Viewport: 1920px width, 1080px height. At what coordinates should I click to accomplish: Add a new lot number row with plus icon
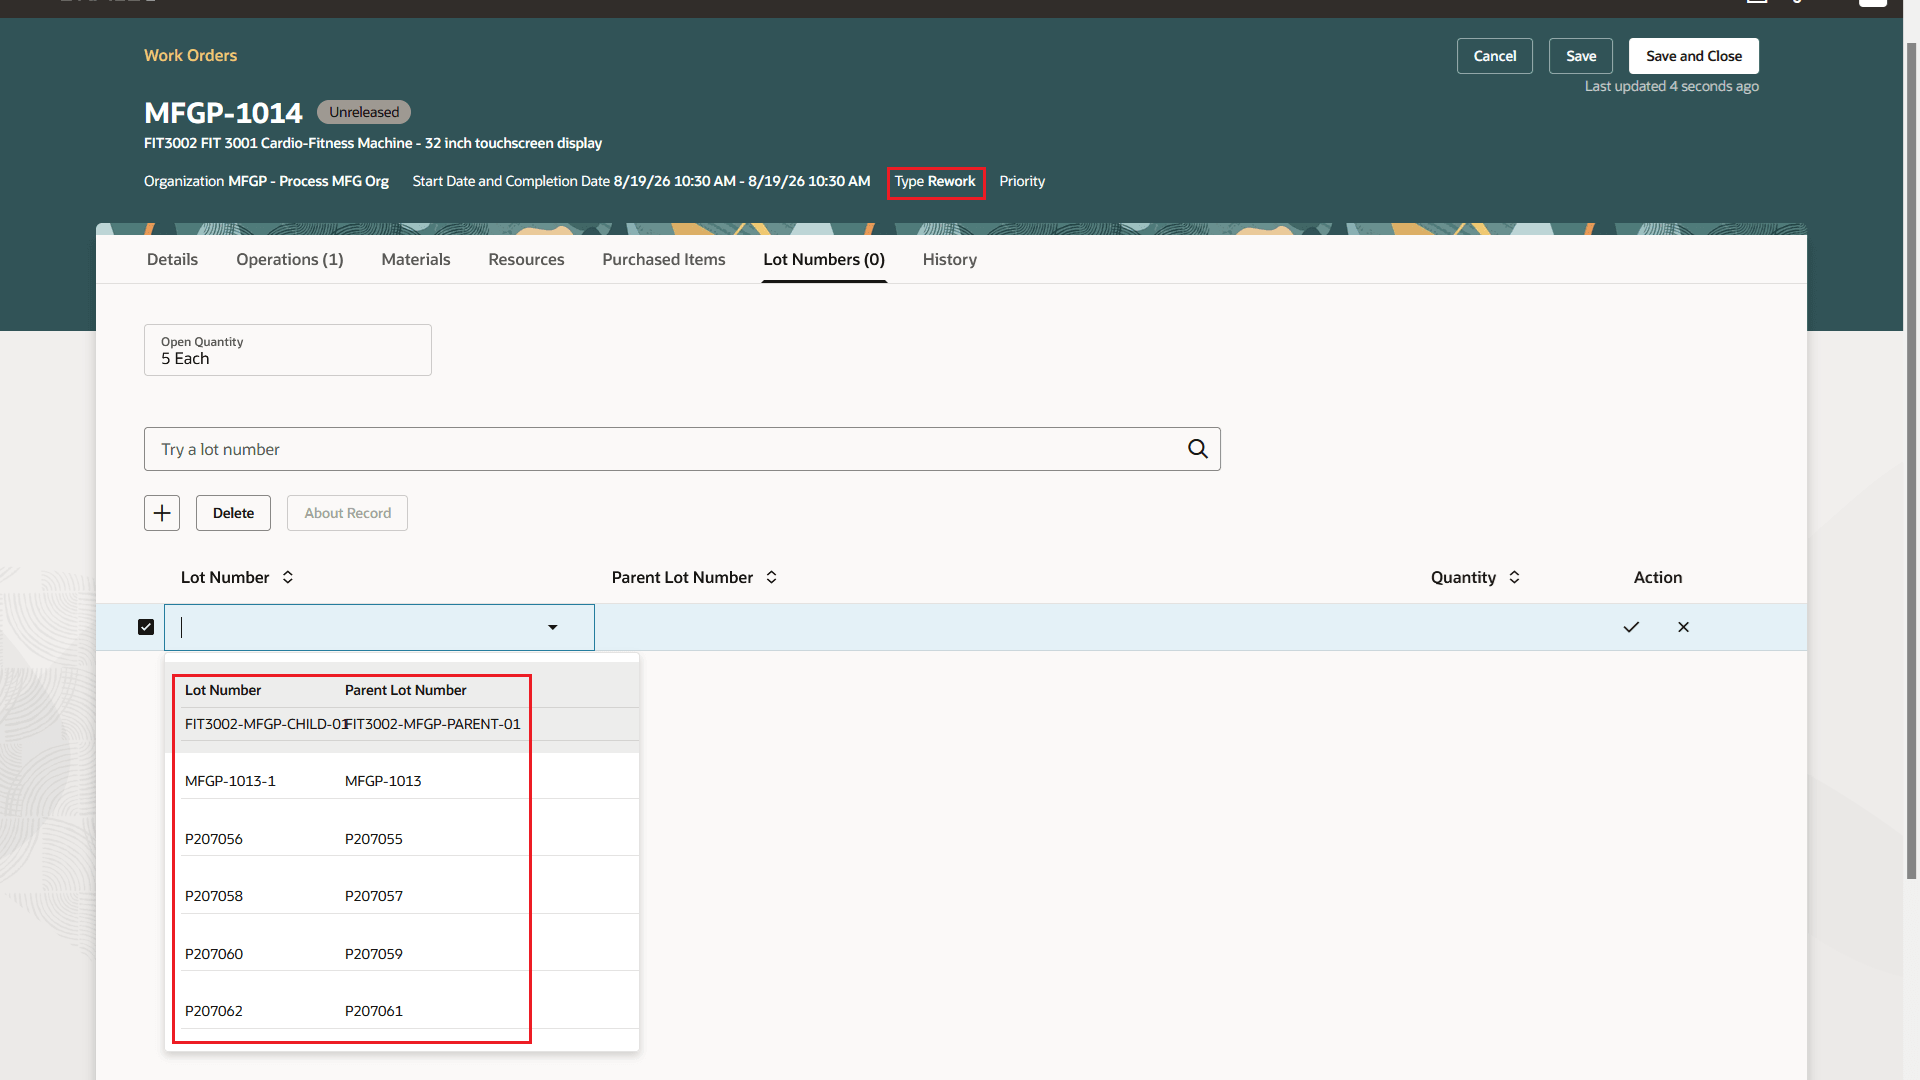[x=162, y=513]
